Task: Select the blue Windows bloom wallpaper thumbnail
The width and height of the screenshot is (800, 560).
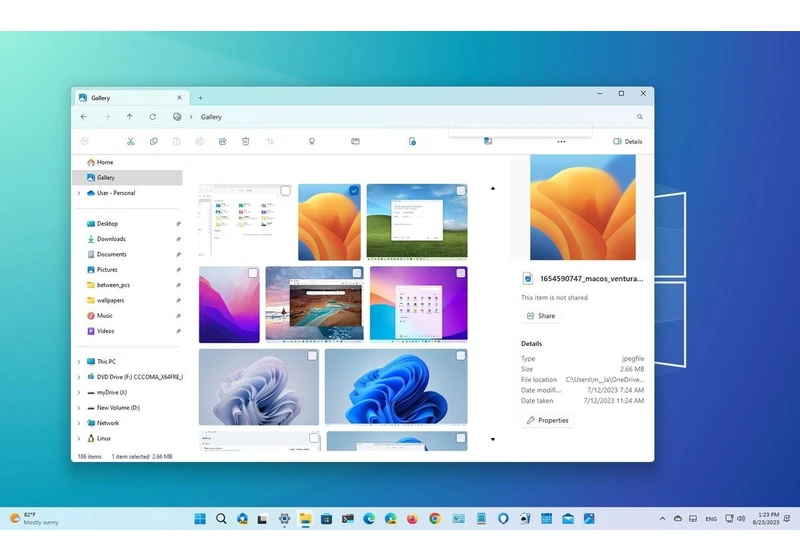Action: click(396, 387)
